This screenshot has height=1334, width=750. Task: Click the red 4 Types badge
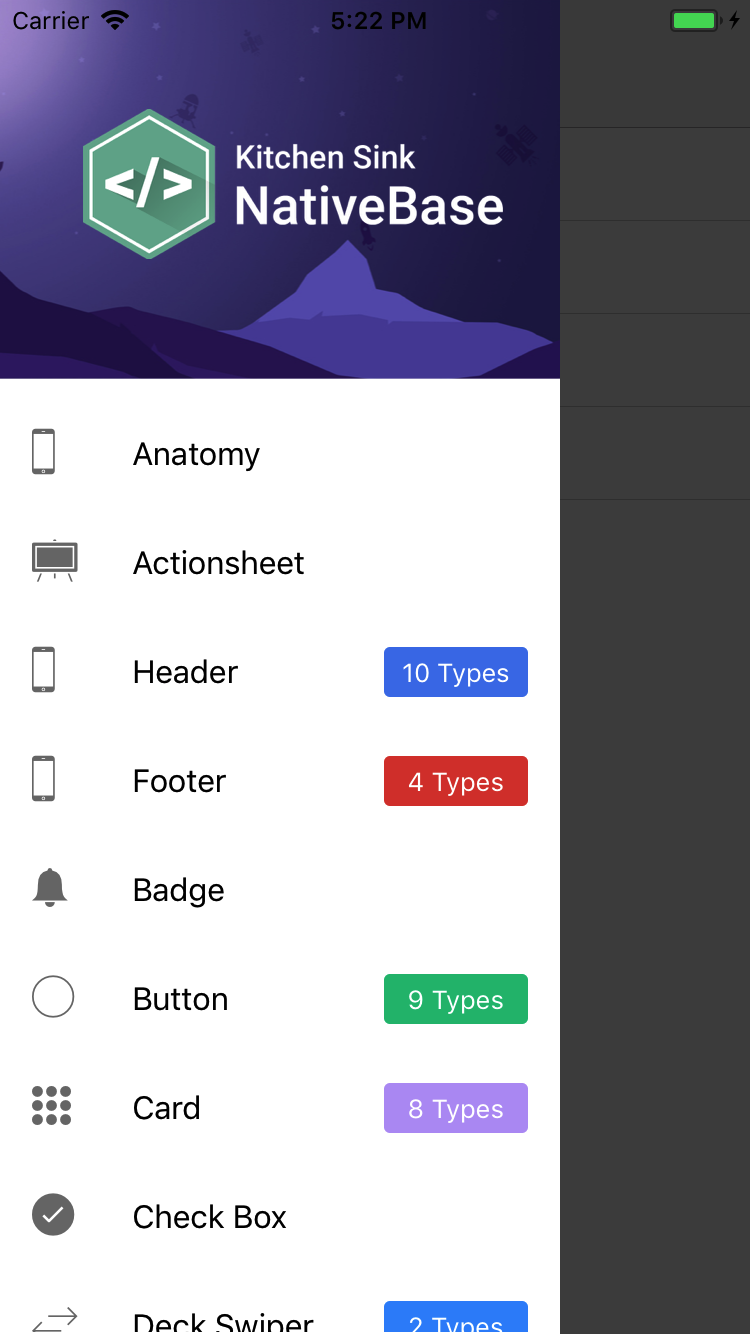[x=456, y=781]
